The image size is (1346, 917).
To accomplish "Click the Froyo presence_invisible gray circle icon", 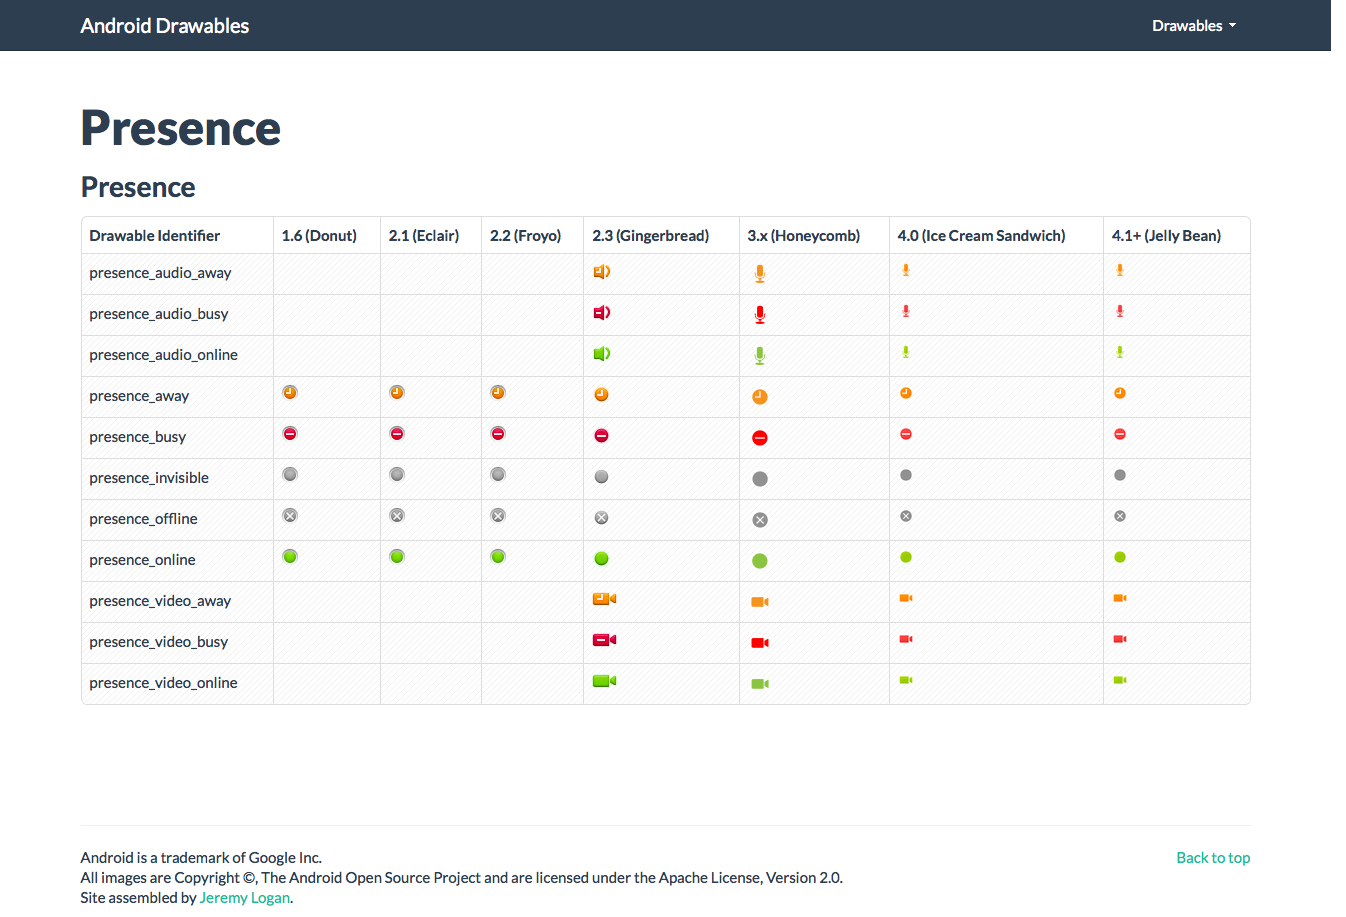I will 498,475.
